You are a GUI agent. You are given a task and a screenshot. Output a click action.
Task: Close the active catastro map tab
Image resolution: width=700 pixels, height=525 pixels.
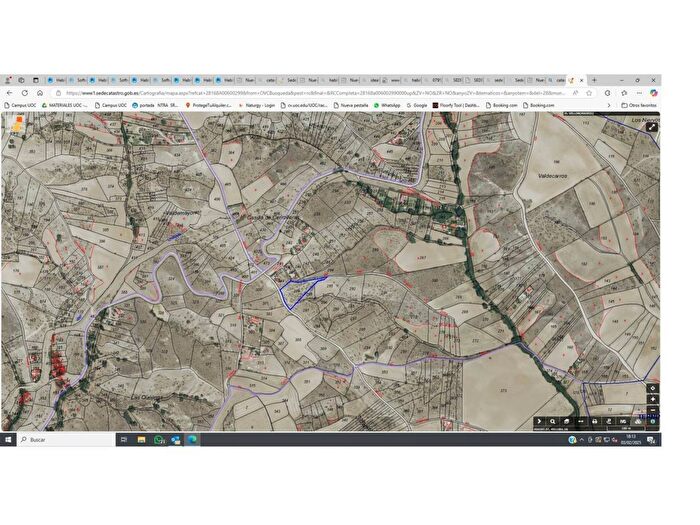pos(582,80)
